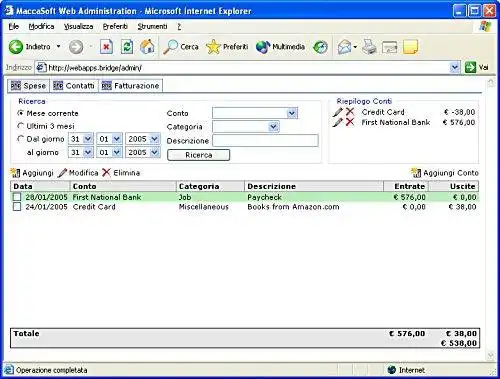
Task: Click the edit page toolbar icon
Action: (x=389, y=47)
